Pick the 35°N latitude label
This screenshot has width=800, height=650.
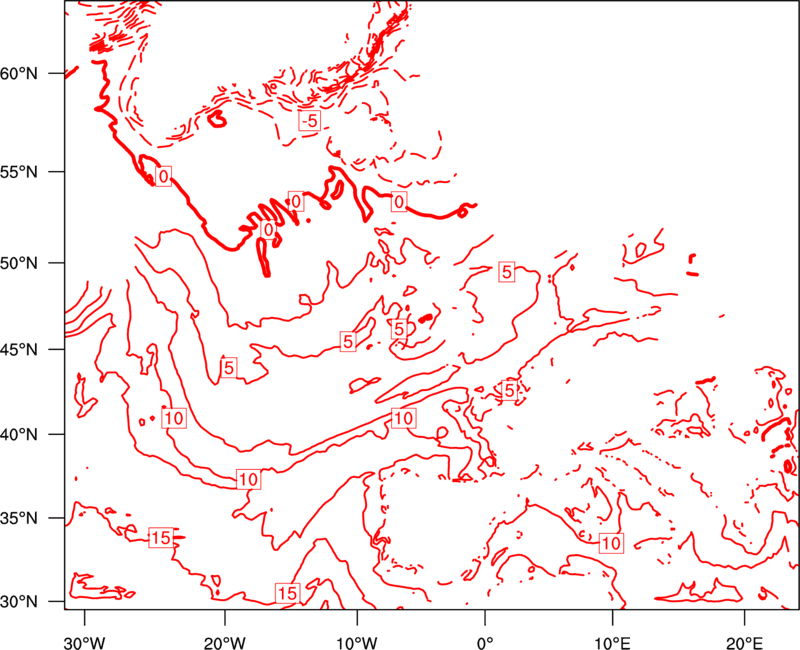(19, 518)
